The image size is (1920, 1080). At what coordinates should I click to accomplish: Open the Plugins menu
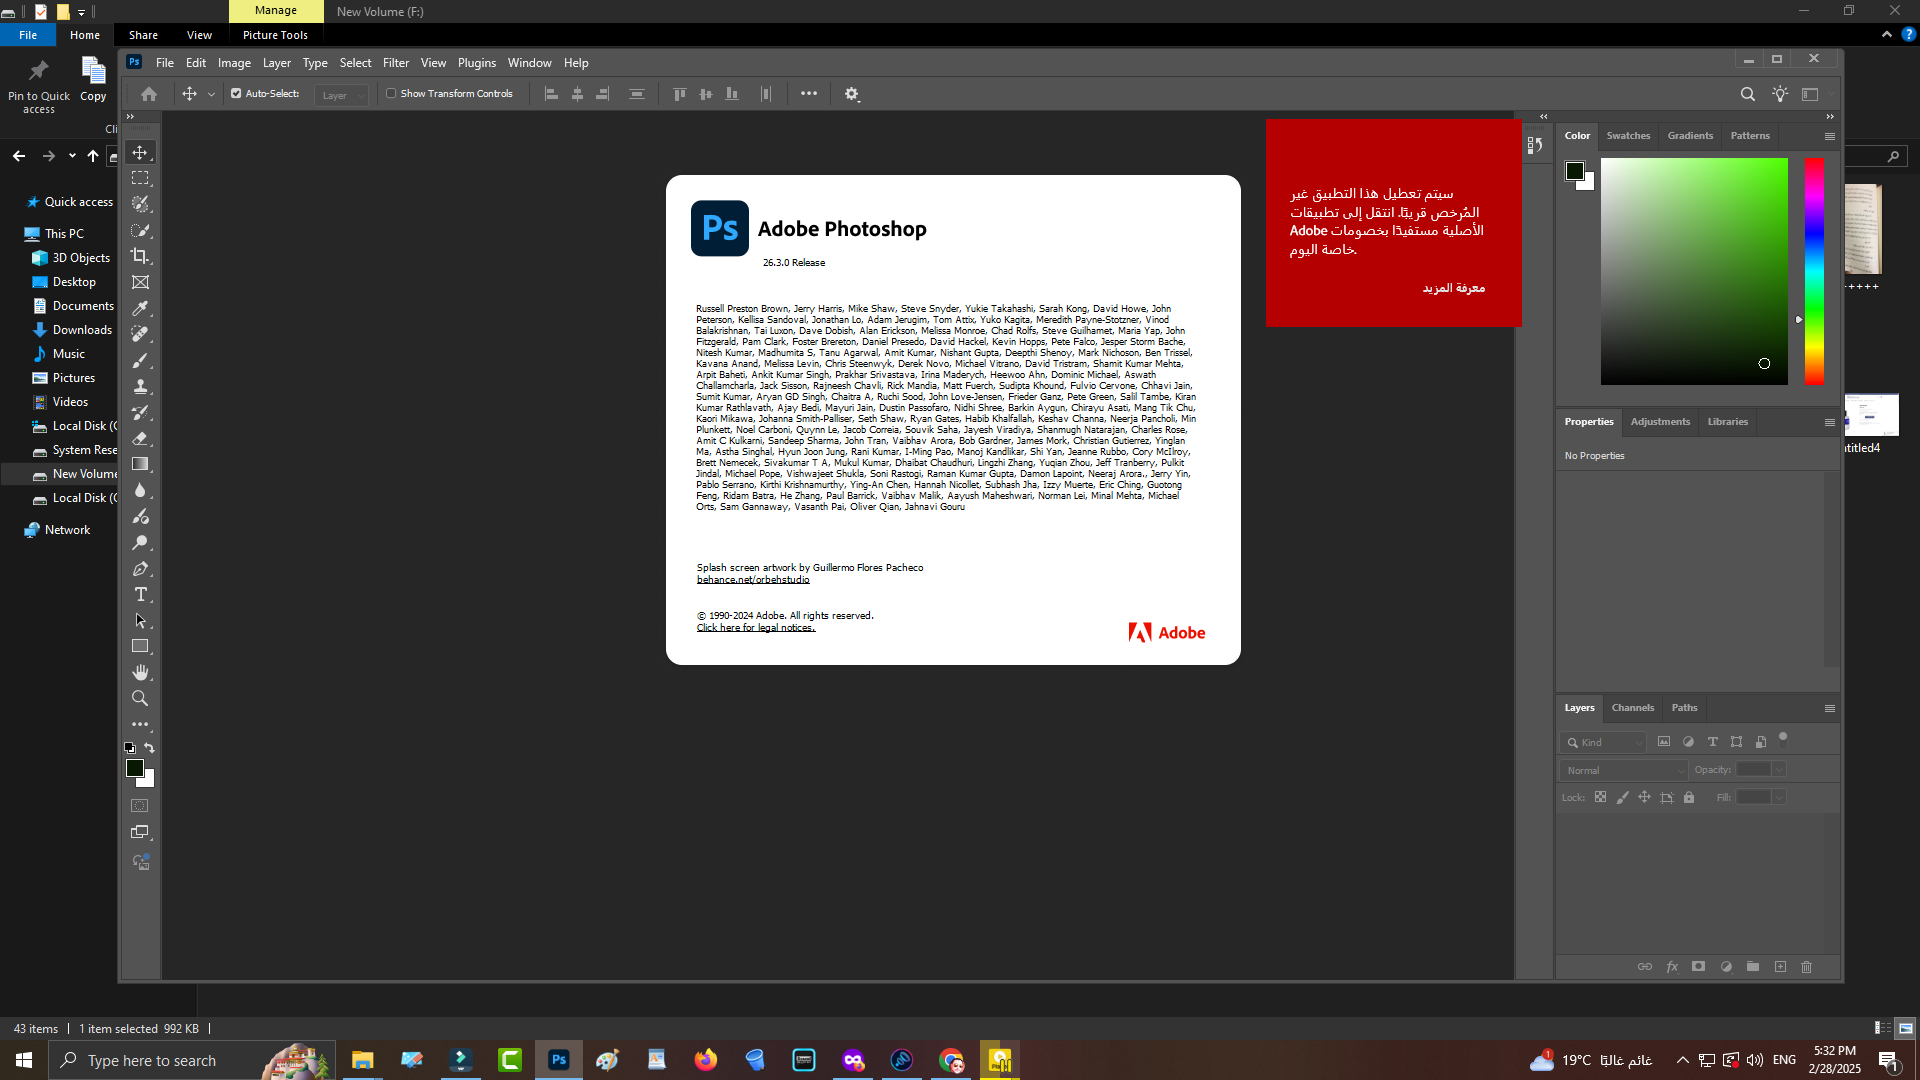477,62
